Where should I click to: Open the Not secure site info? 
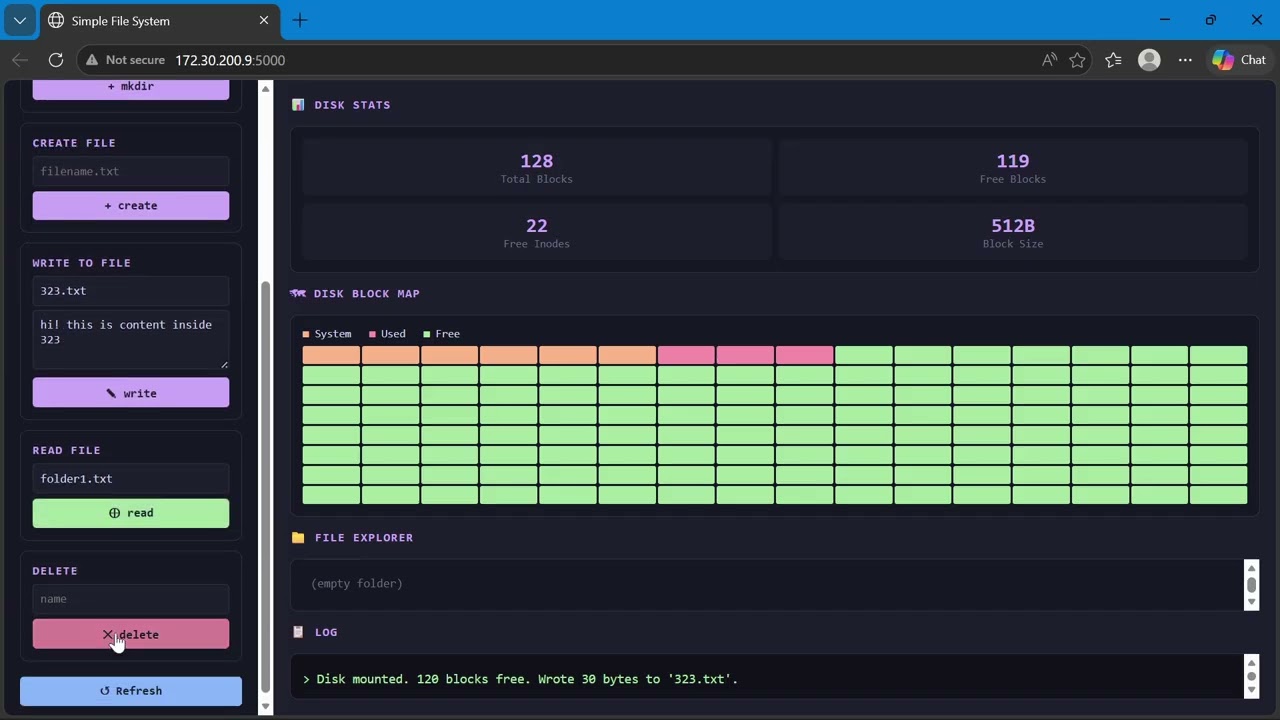(x=125, y=60)
